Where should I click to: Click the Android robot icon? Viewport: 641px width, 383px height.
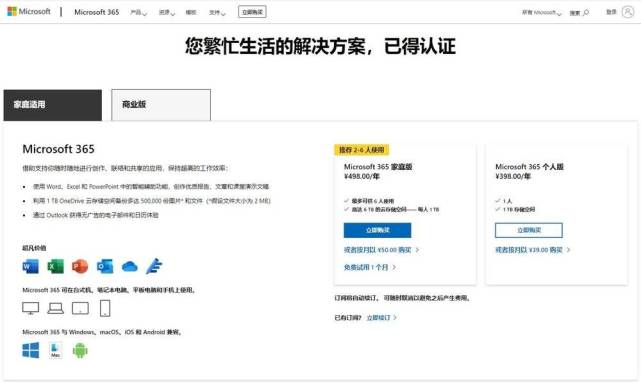[80, 351]
